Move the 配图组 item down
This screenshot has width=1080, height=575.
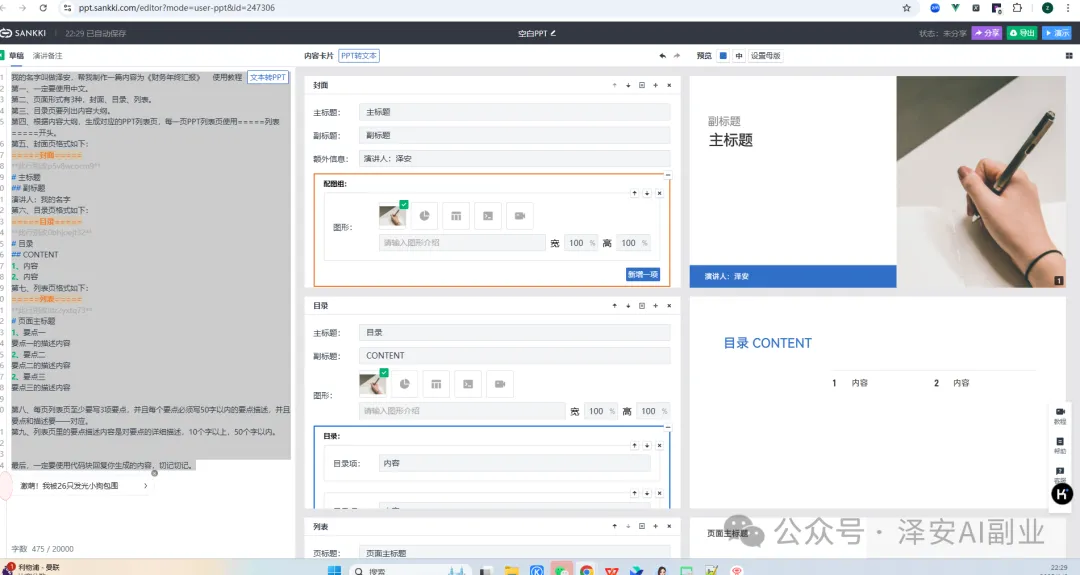click(x=647, y=194)
